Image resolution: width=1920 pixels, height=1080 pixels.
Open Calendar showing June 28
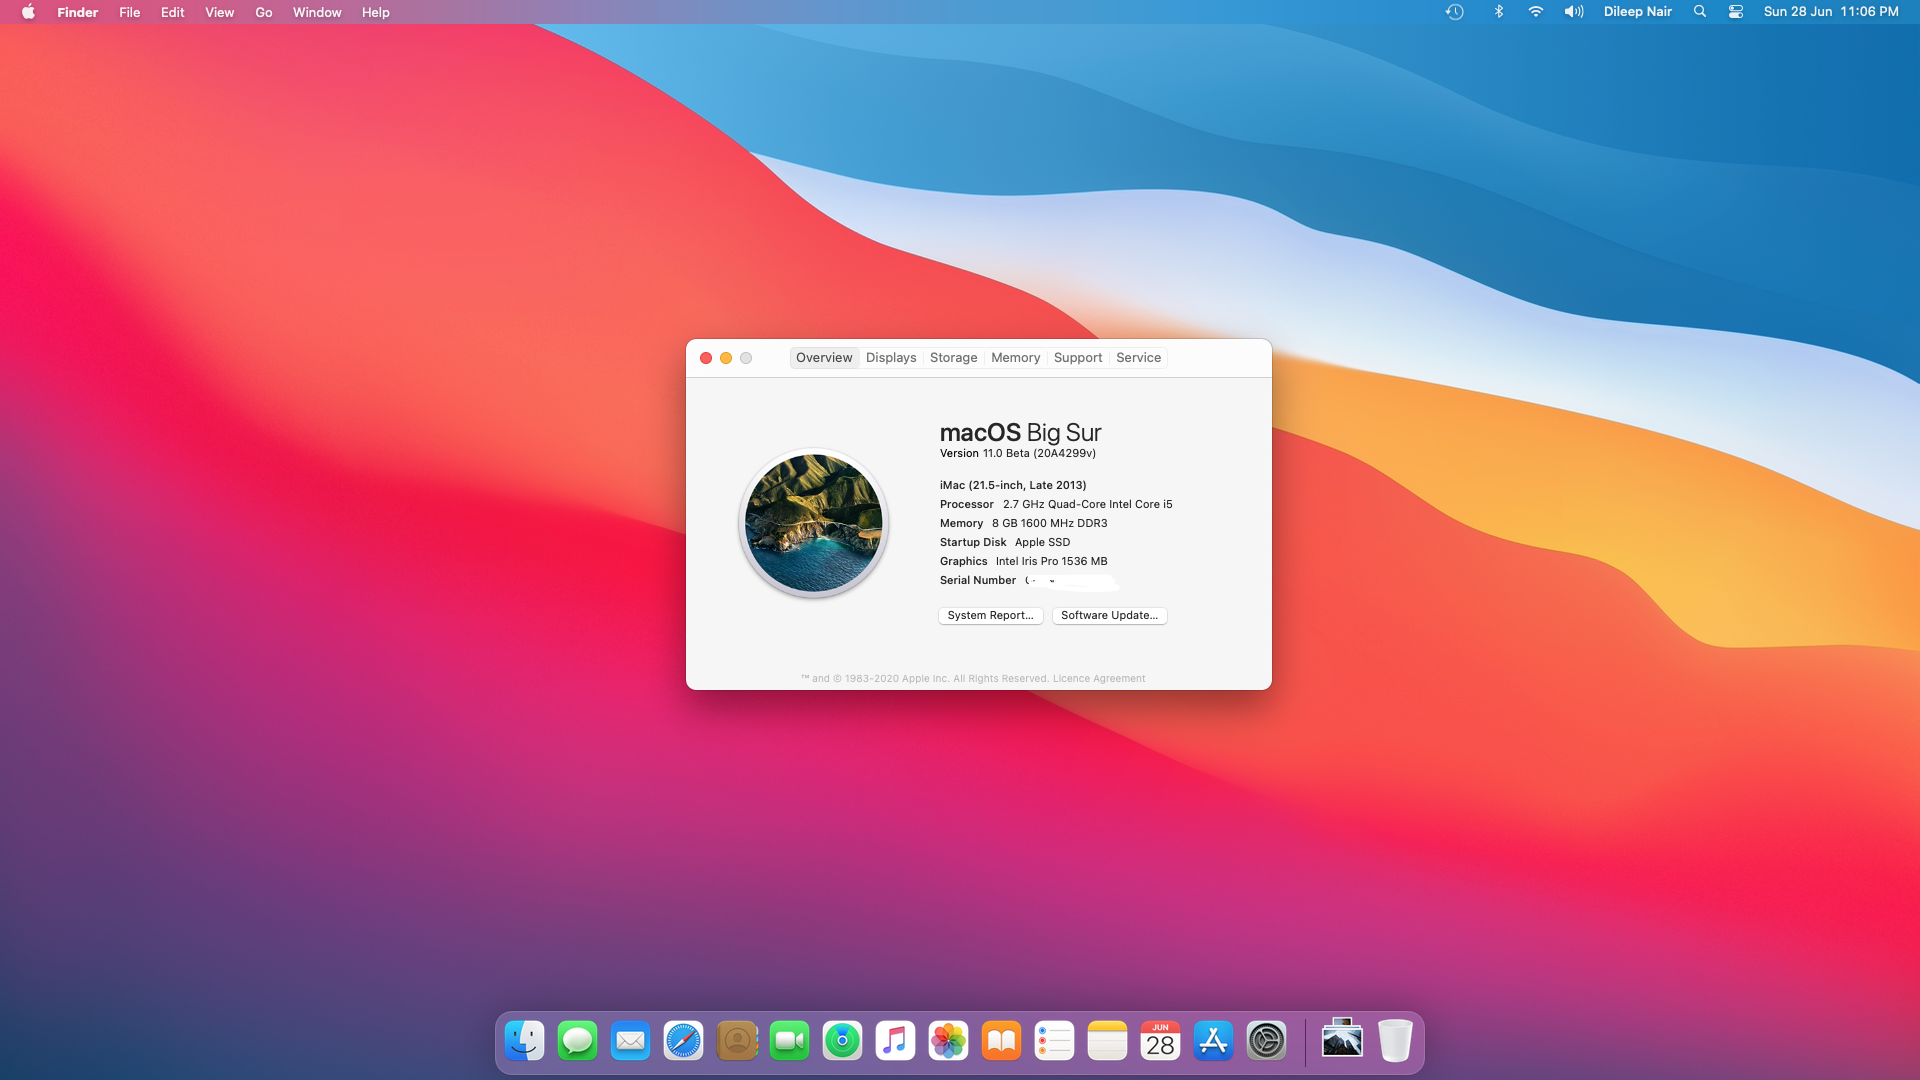tap(1161, 1041)
